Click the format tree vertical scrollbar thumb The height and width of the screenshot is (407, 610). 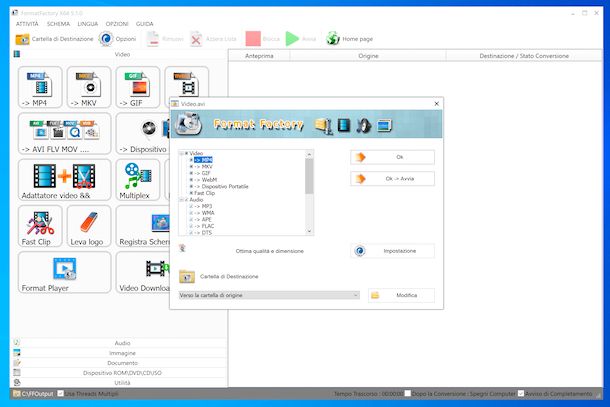pyautogui.click(x=309, y=176)
